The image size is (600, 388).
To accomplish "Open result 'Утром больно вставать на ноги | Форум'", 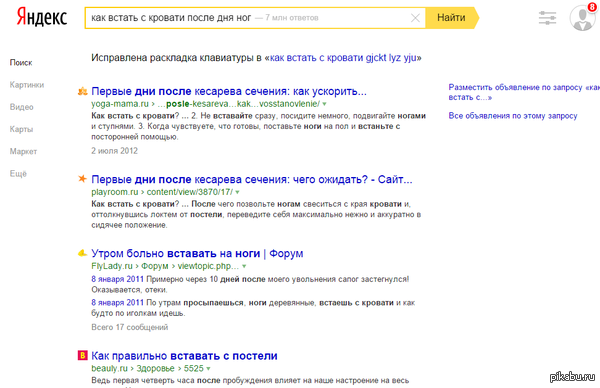I will click(x=197, y=253).
